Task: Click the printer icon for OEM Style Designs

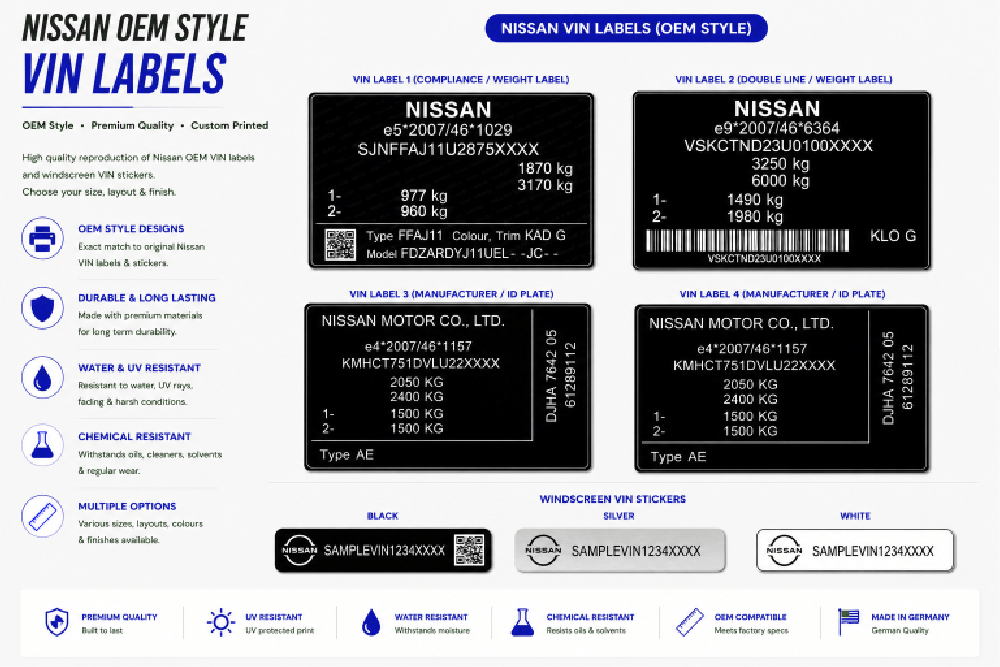Action: pyautogui.click(x=42, y=238)
